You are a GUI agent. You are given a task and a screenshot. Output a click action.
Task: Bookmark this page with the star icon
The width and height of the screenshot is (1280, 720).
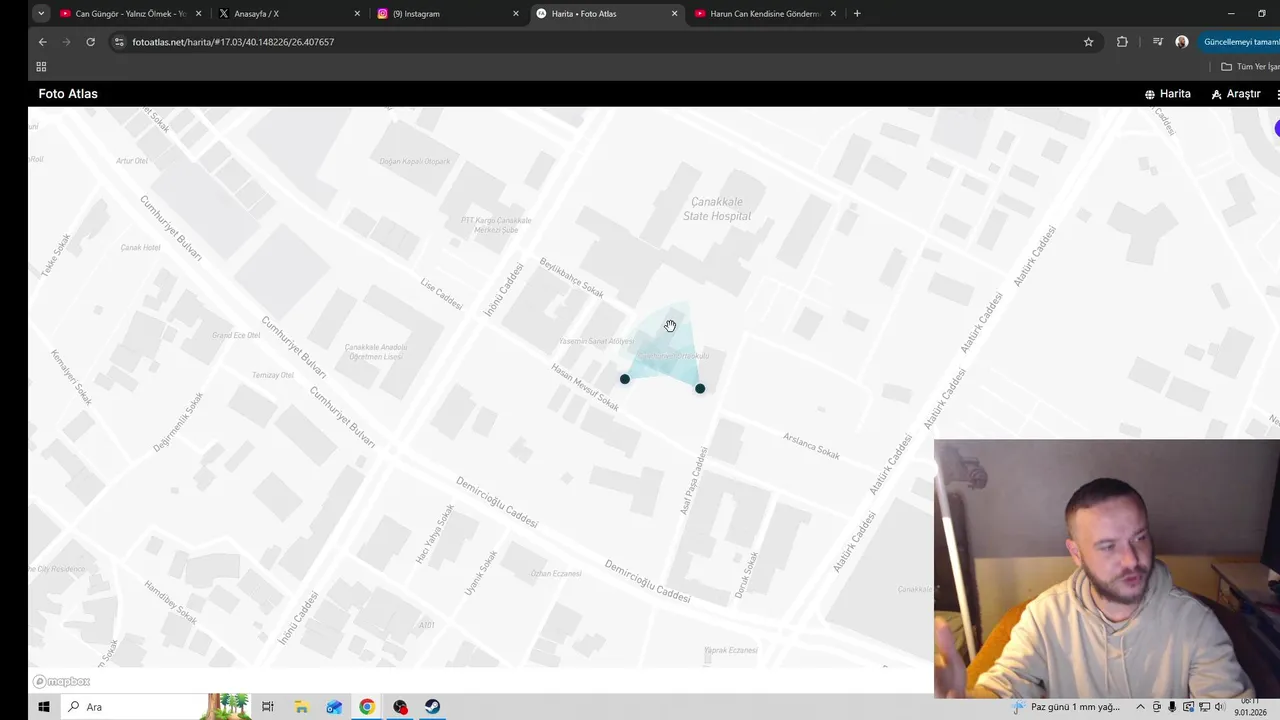1088,42
